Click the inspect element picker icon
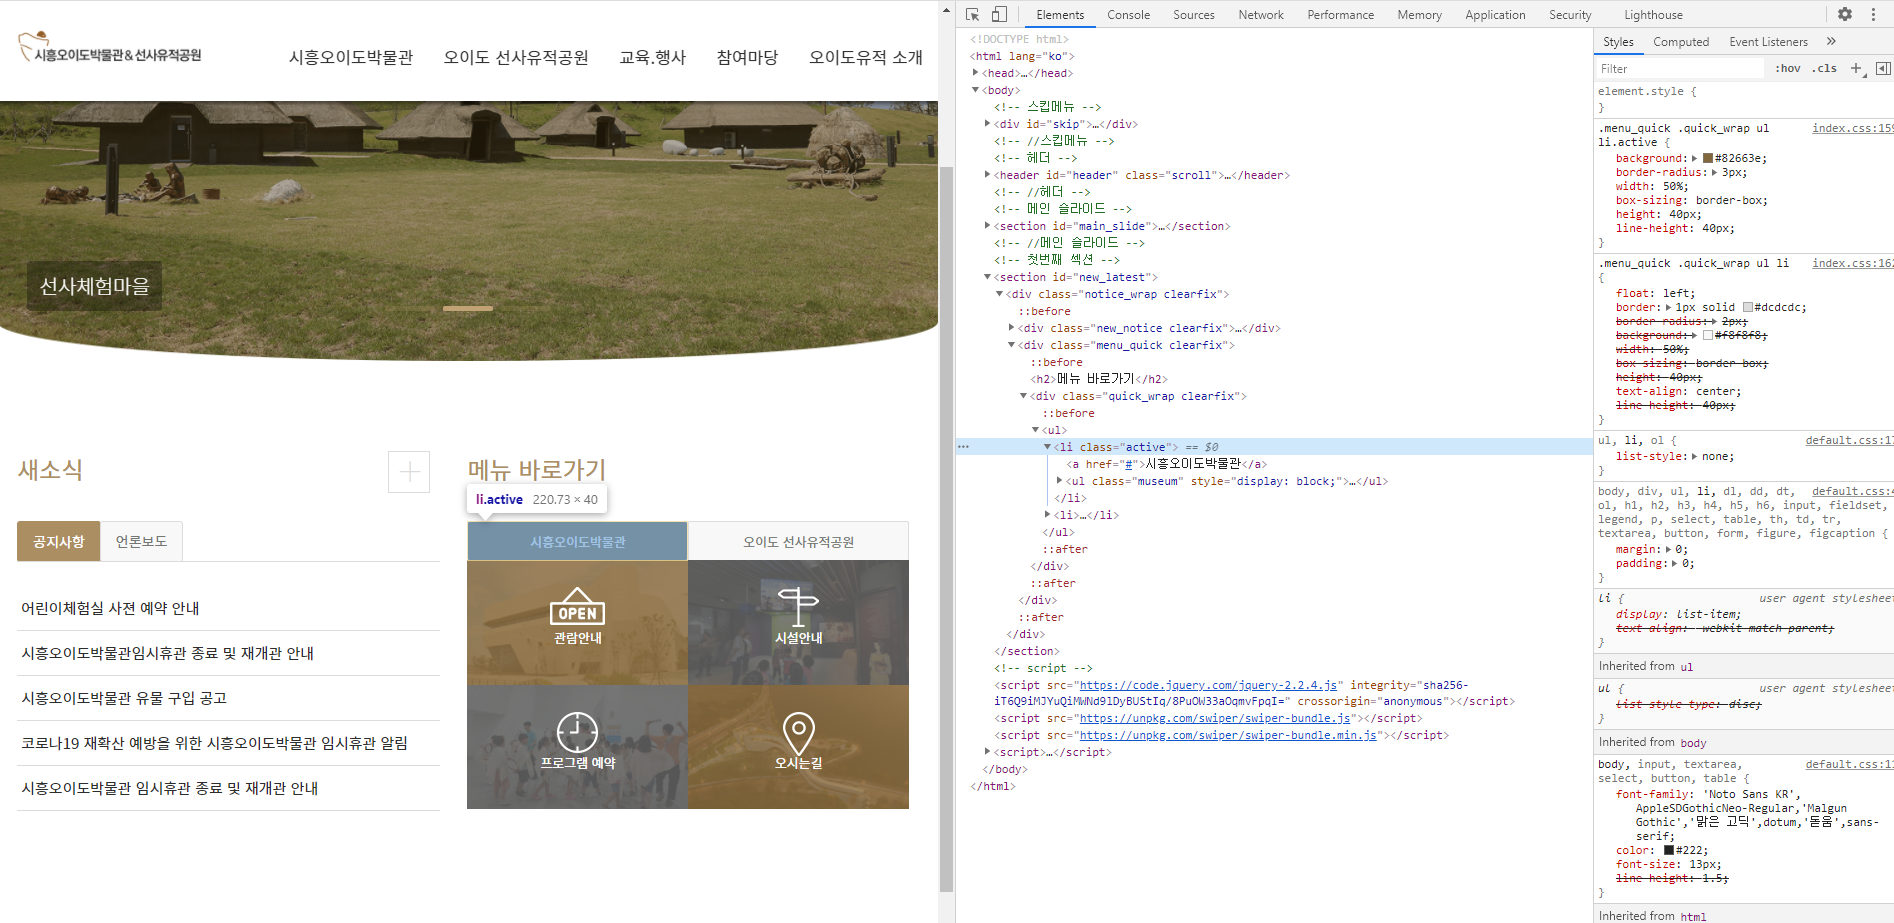The image size is (1894, 923). point(972,15)
